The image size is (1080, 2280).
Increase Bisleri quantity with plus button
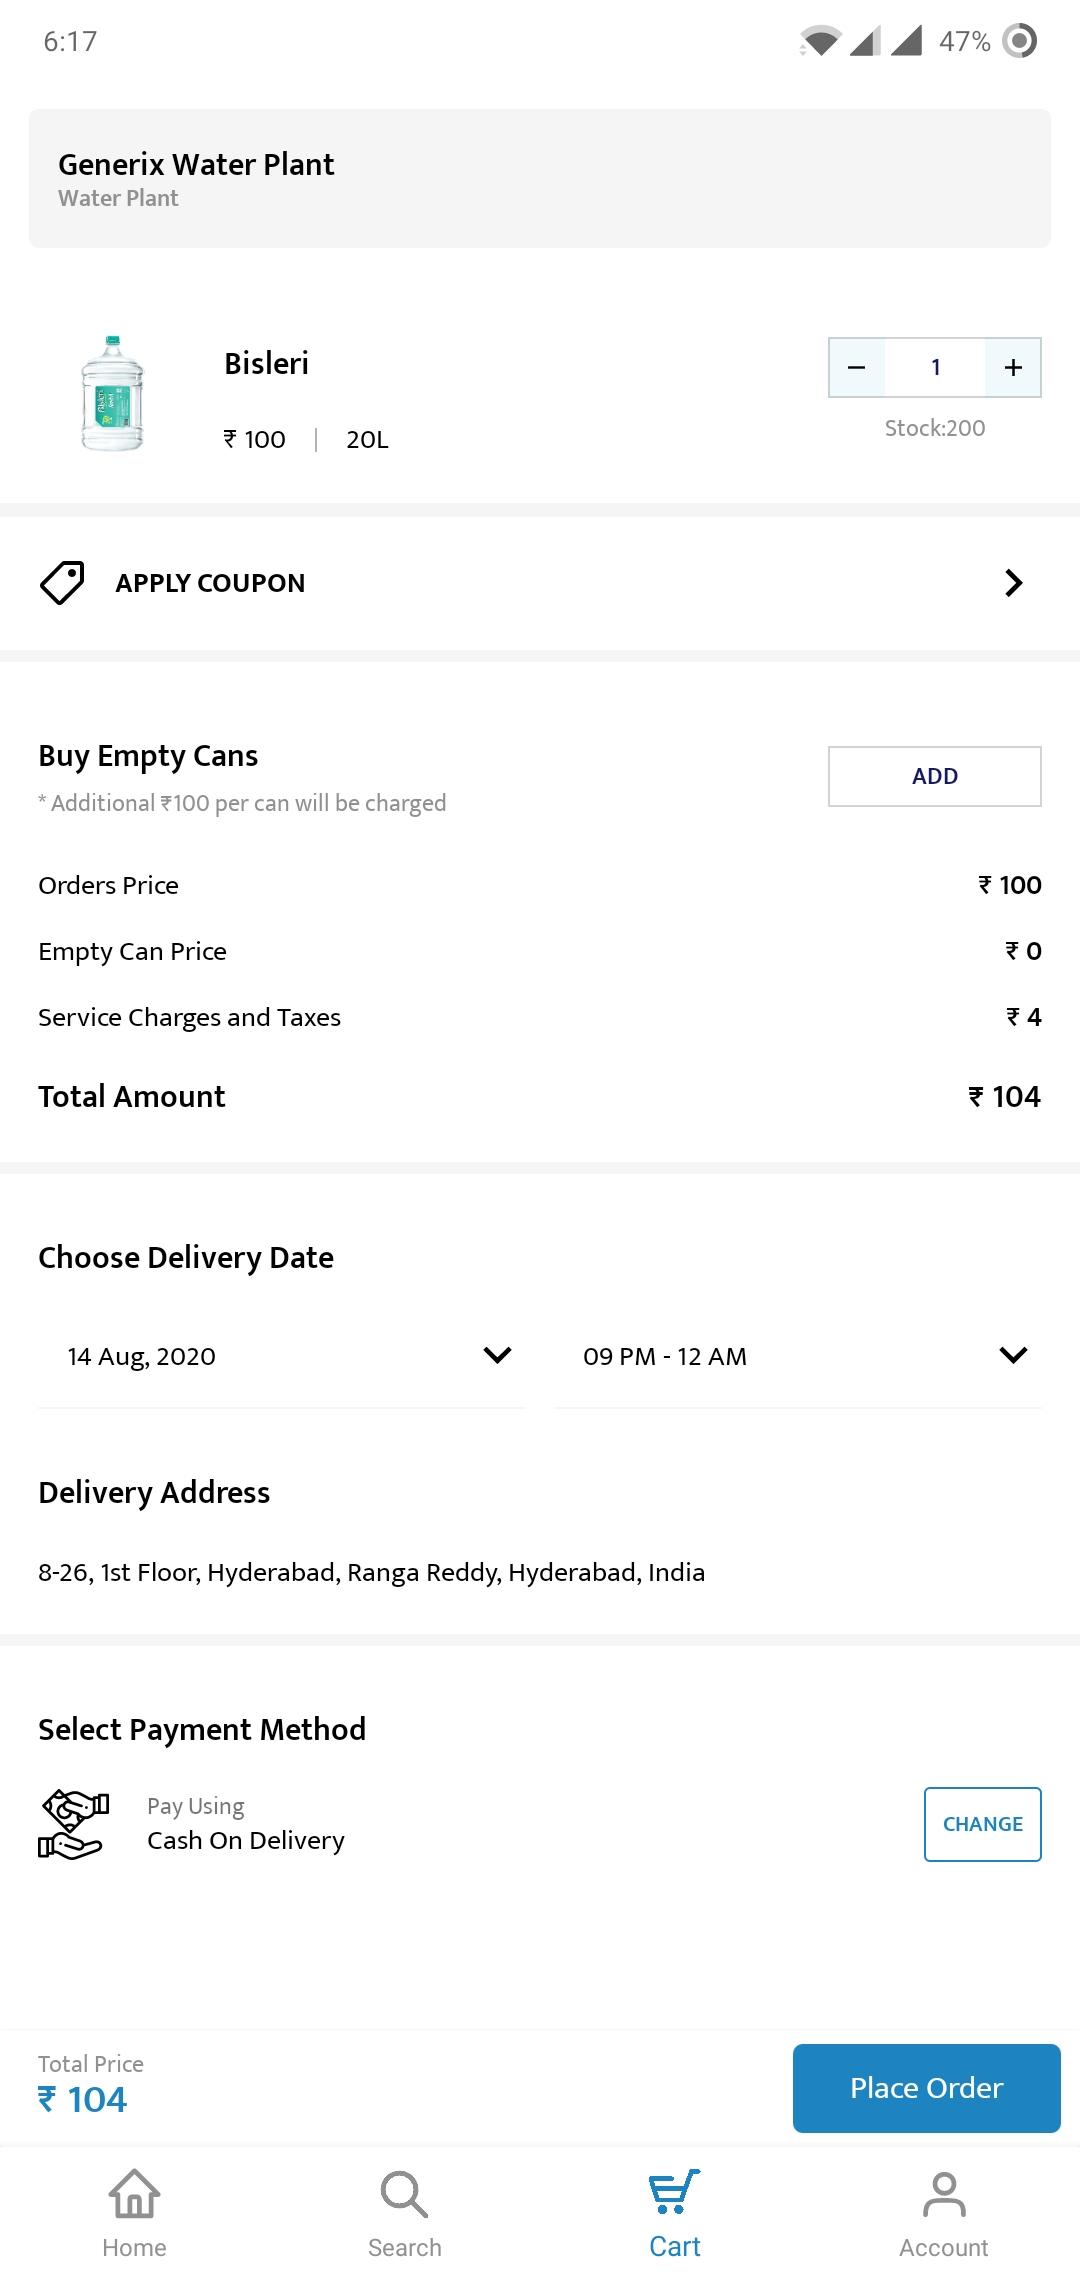coord(1012,367)
